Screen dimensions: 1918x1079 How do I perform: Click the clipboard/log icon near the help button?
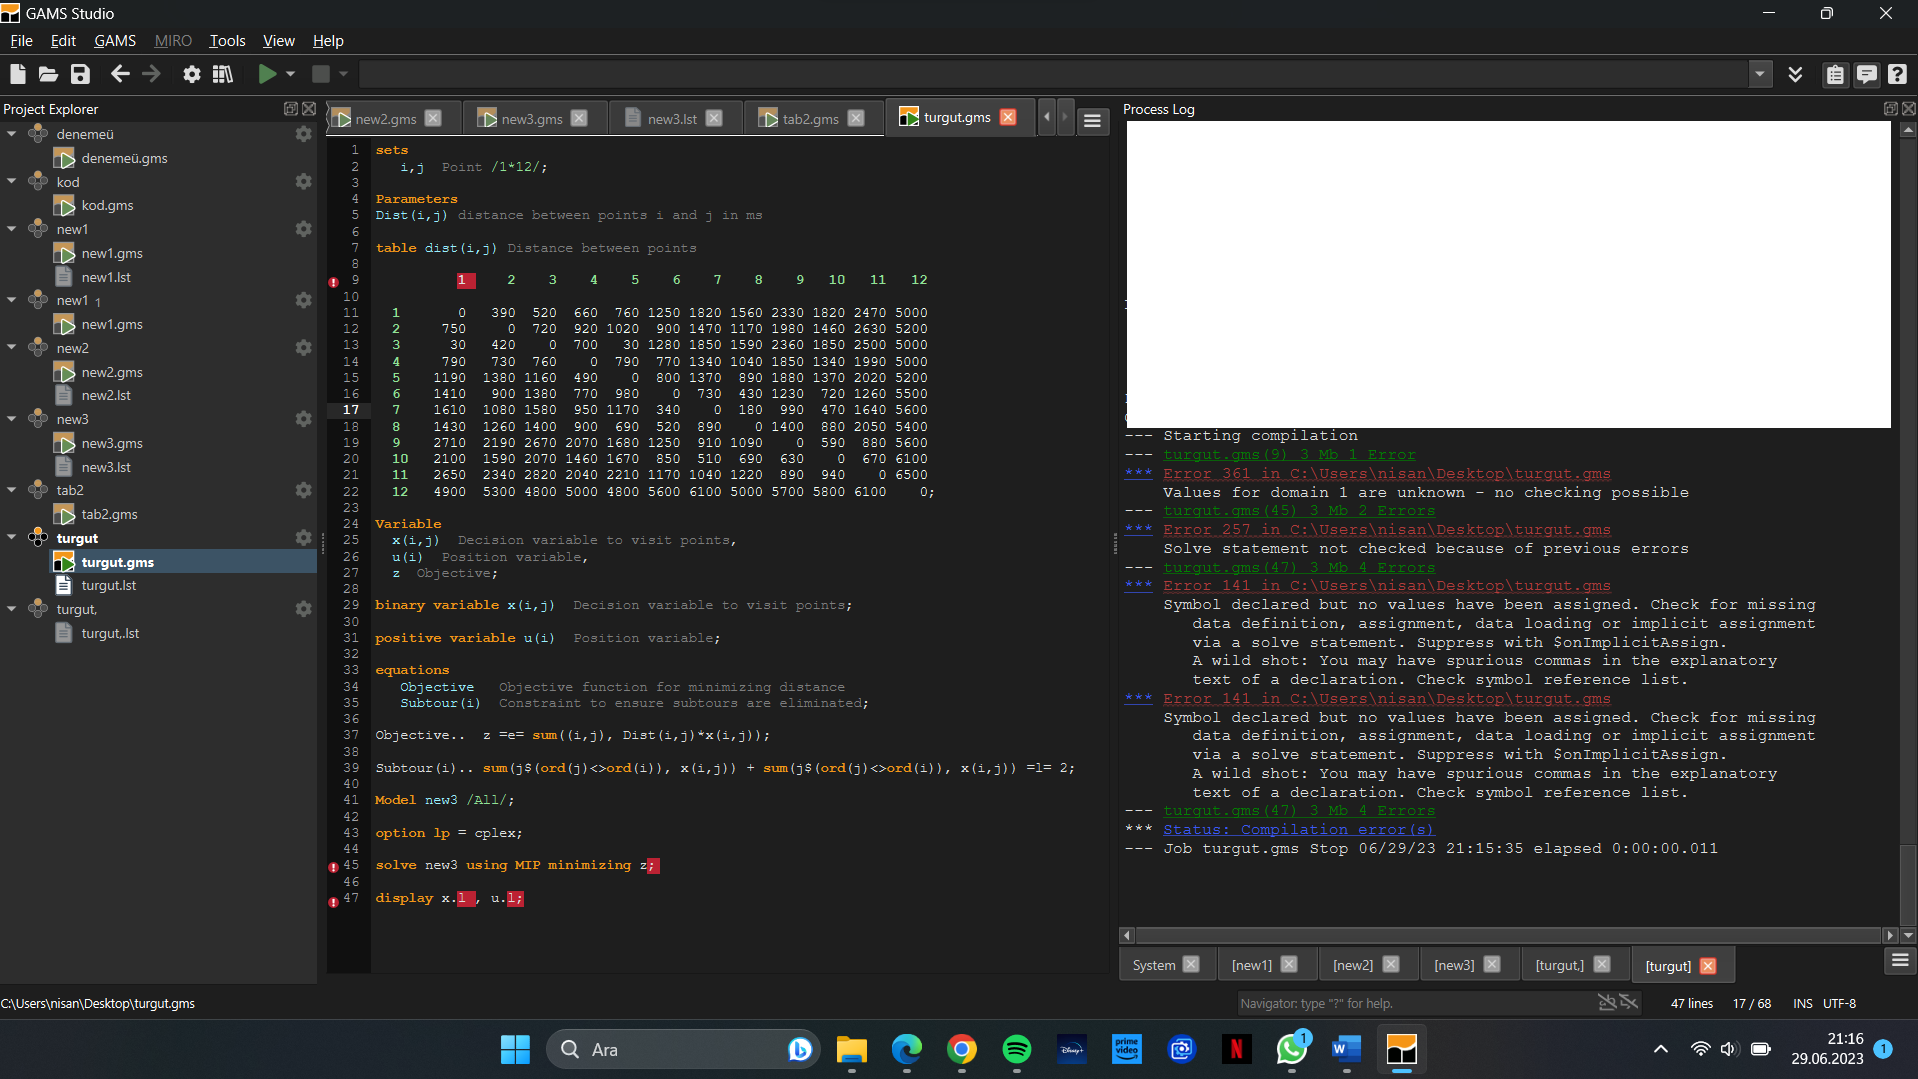tap(1837, 74)
